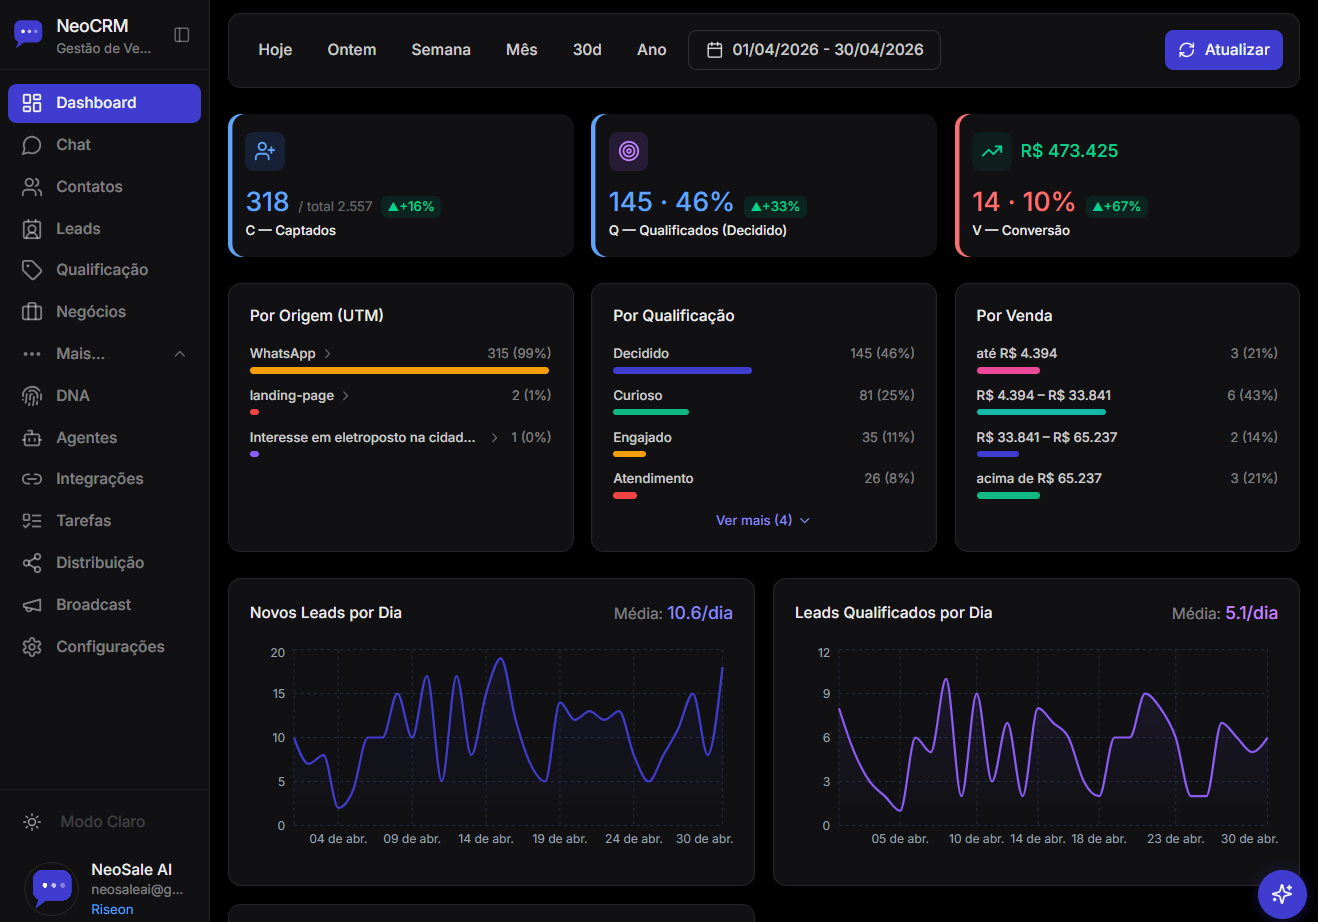The width and height of the screenshot is (1318, 922).
Task: Click the Chat bubble icon in sidebar
Action: click(x=32, y=145)
